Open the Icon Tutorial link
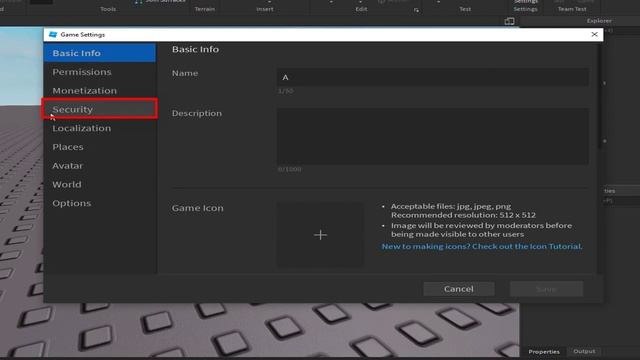 [x=482, y=247]
